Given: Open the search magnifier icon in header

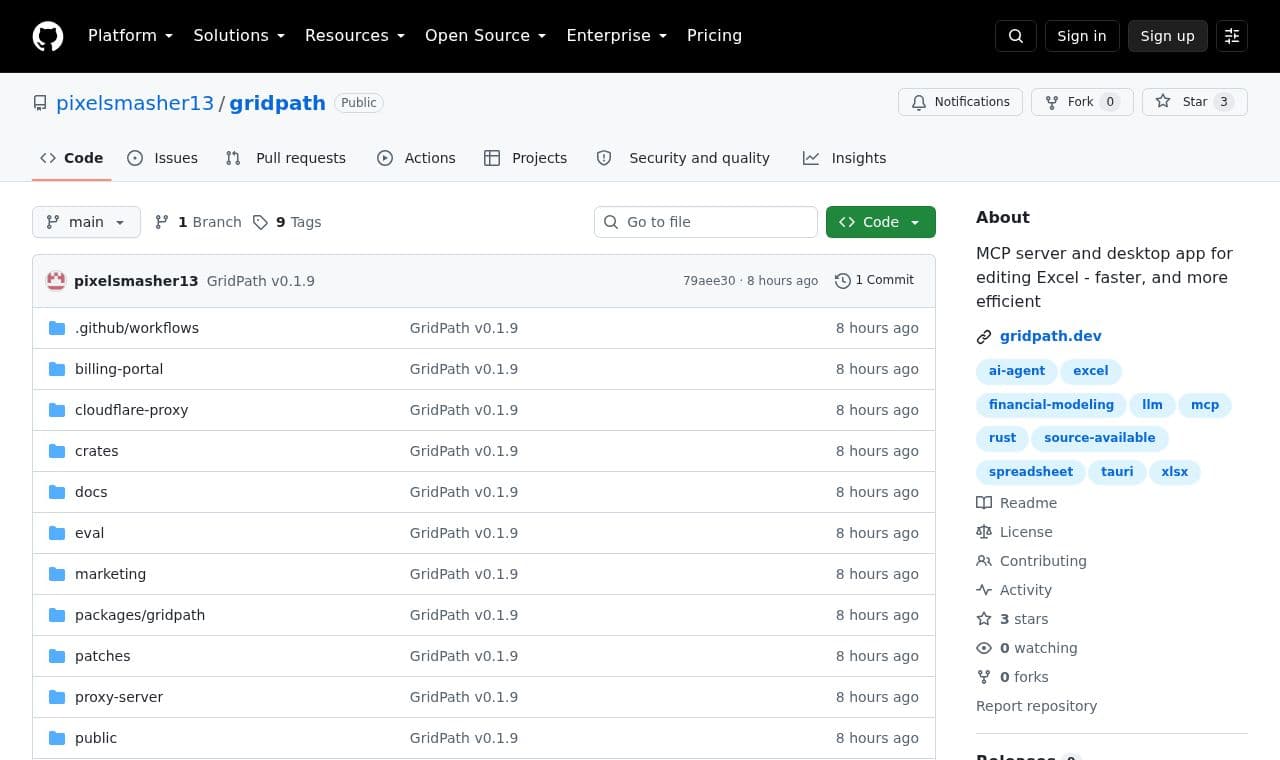Looking at the screenshot, I should click(1016, 36).
